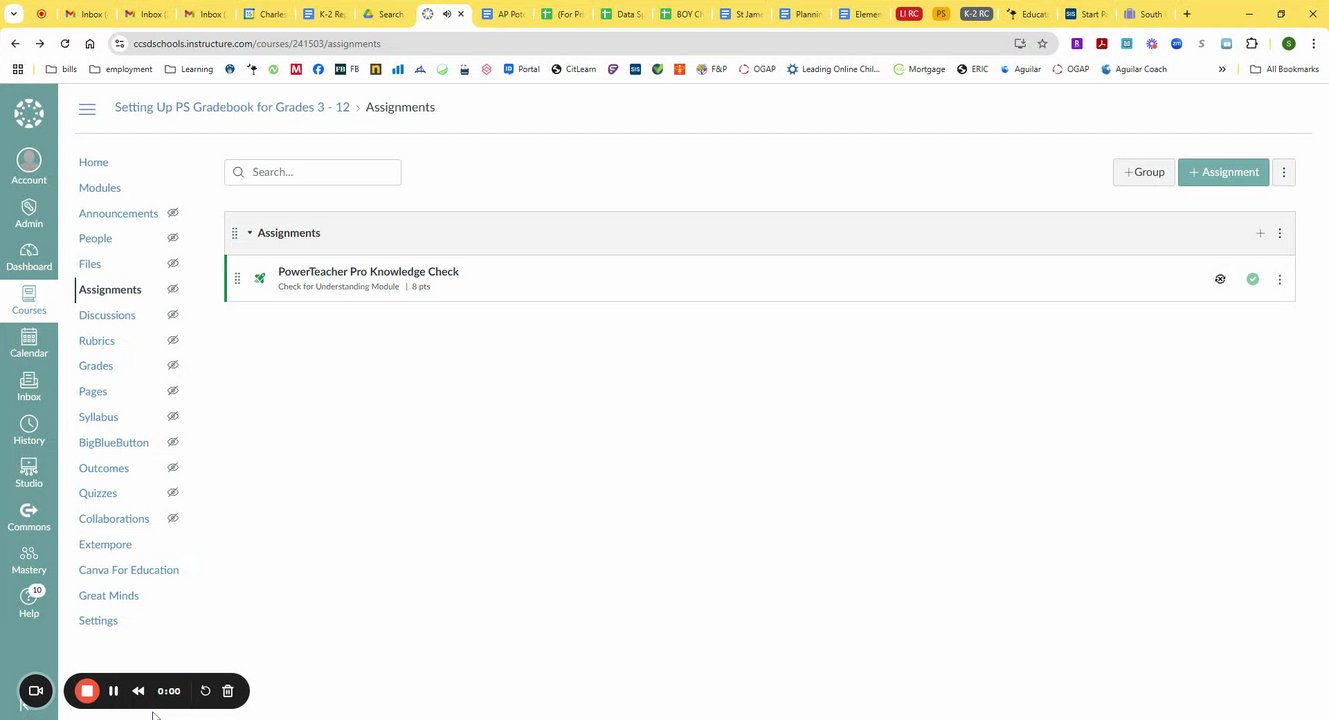Open the Canva For Education link
This screenshot has height=720, width=1329.
[x=129, y=570]
